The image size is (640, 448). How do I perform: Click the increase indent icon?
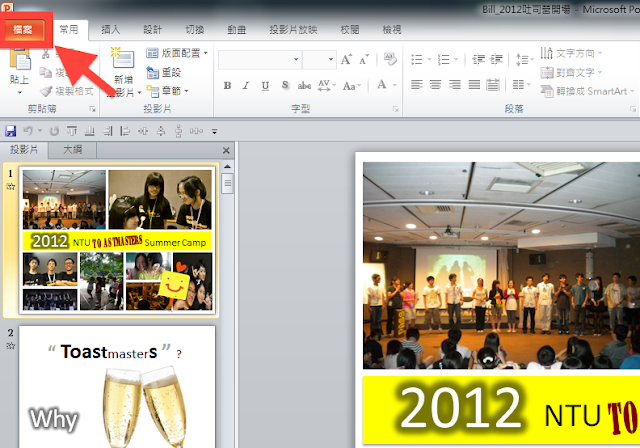(x=496, y=60)
